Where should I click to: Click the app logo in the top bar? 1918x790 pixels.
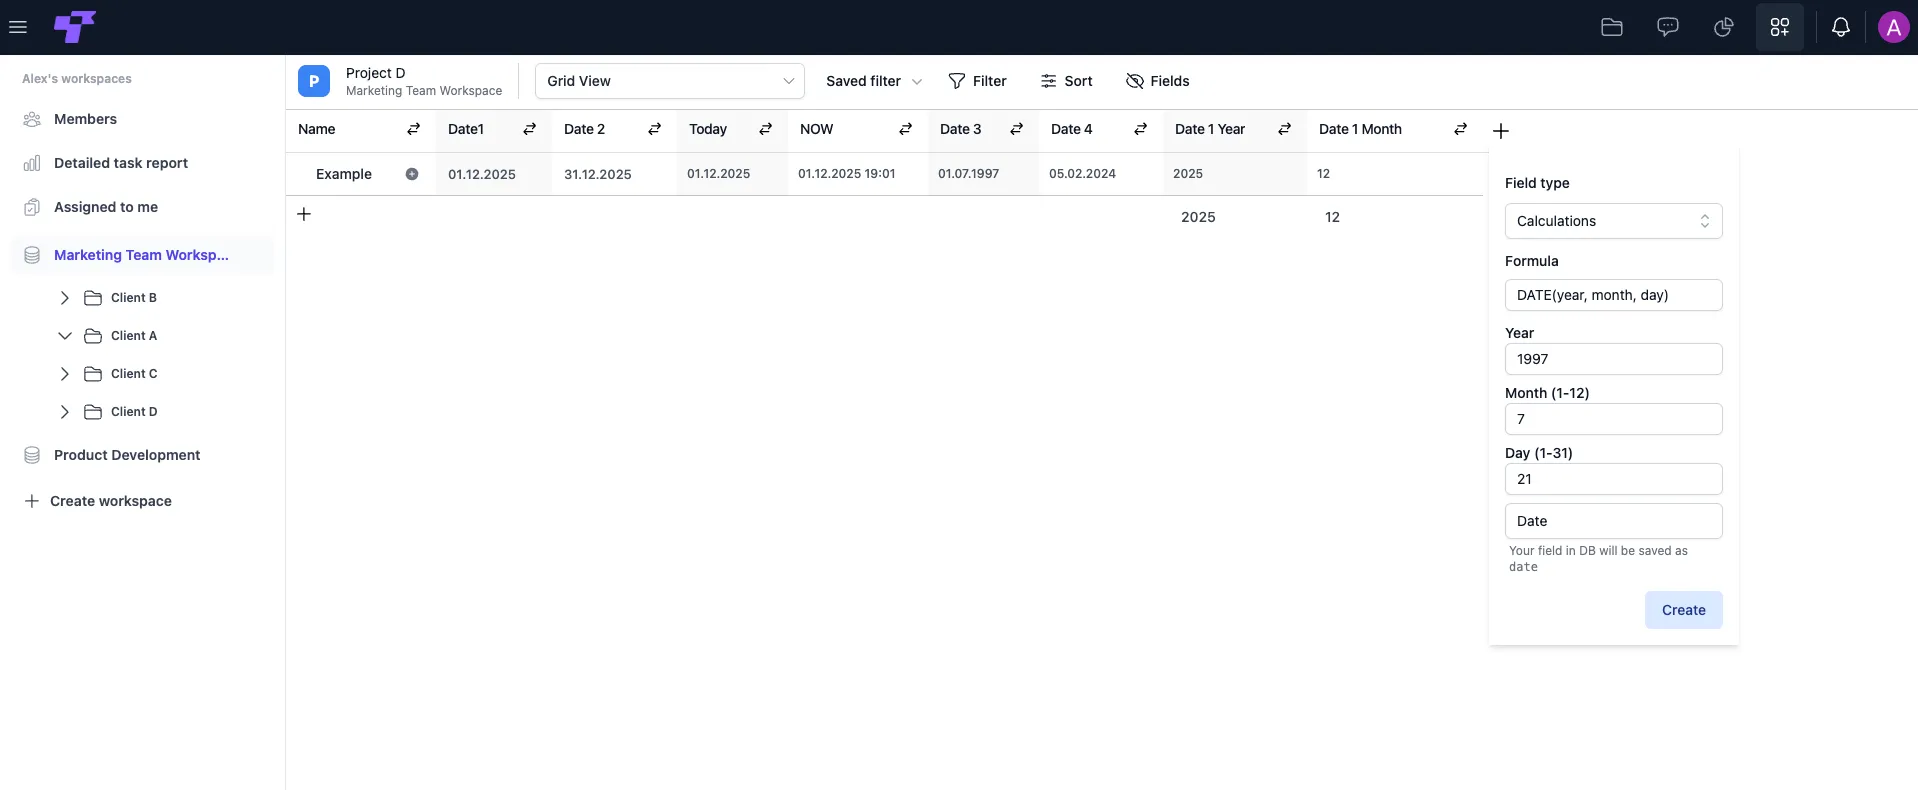75,27
